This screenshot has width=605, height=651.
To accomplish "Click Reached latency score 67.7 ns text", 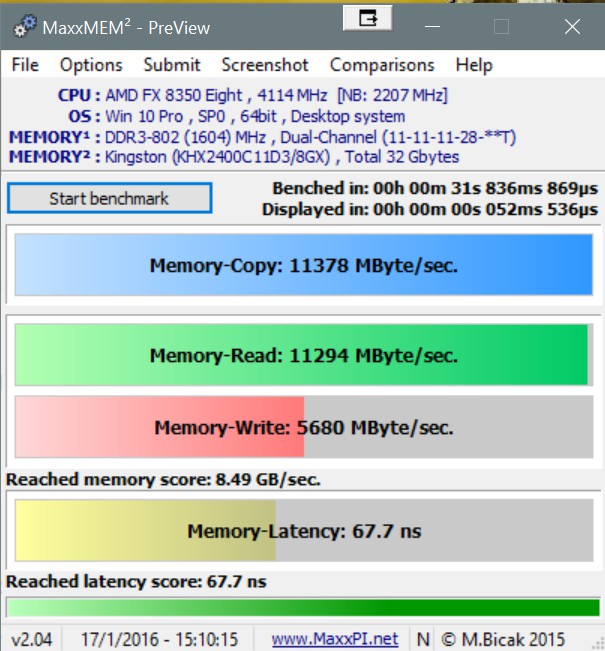I will 136,582.
